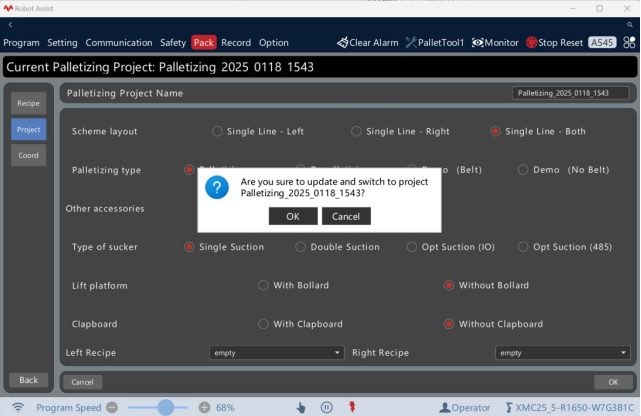Select Single Line - Left layout

[217, 131]
